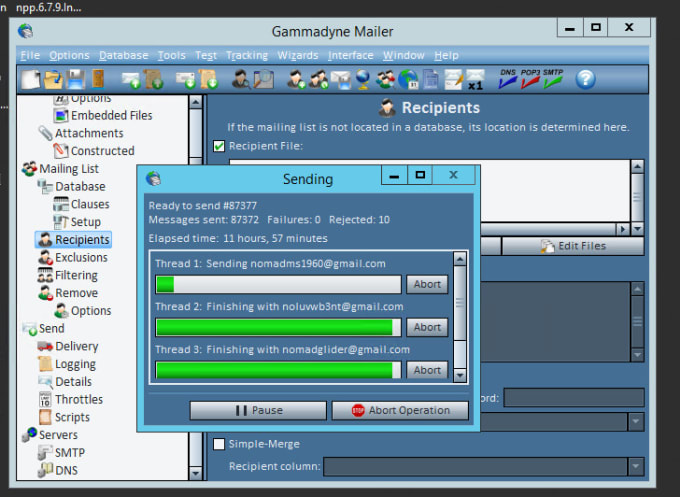Click the new document toolbar icon
This screenshot has width=680, height=497.
(x=31, y=79)
